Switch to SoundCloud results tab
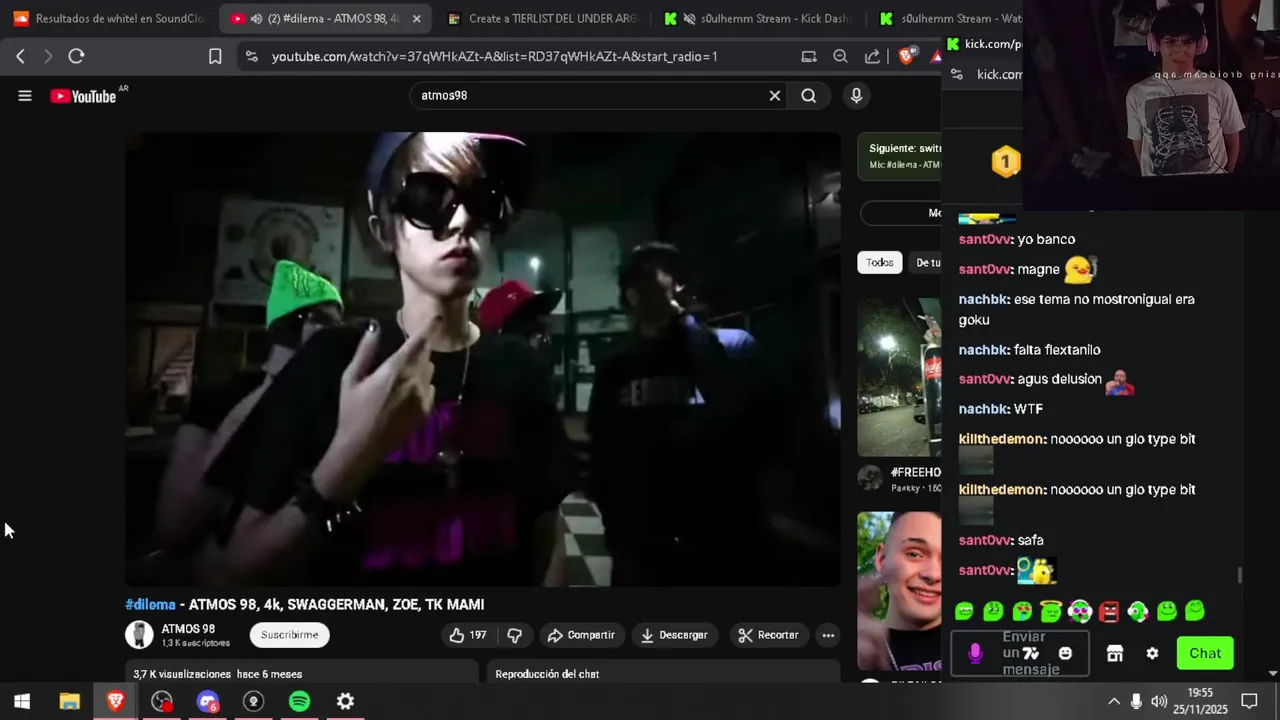 click(108, 18)
